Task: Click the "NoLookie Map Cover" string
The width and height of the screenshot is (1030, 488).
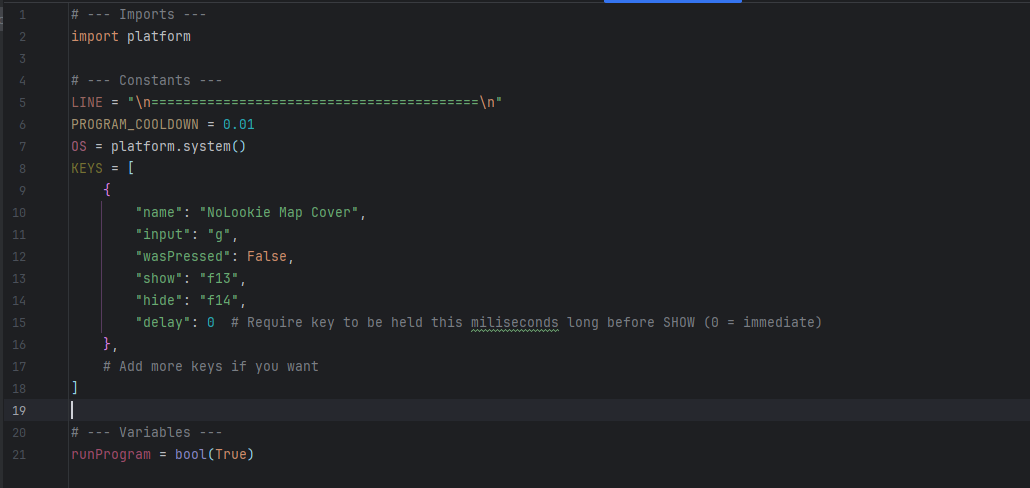Action: (282, 212)
